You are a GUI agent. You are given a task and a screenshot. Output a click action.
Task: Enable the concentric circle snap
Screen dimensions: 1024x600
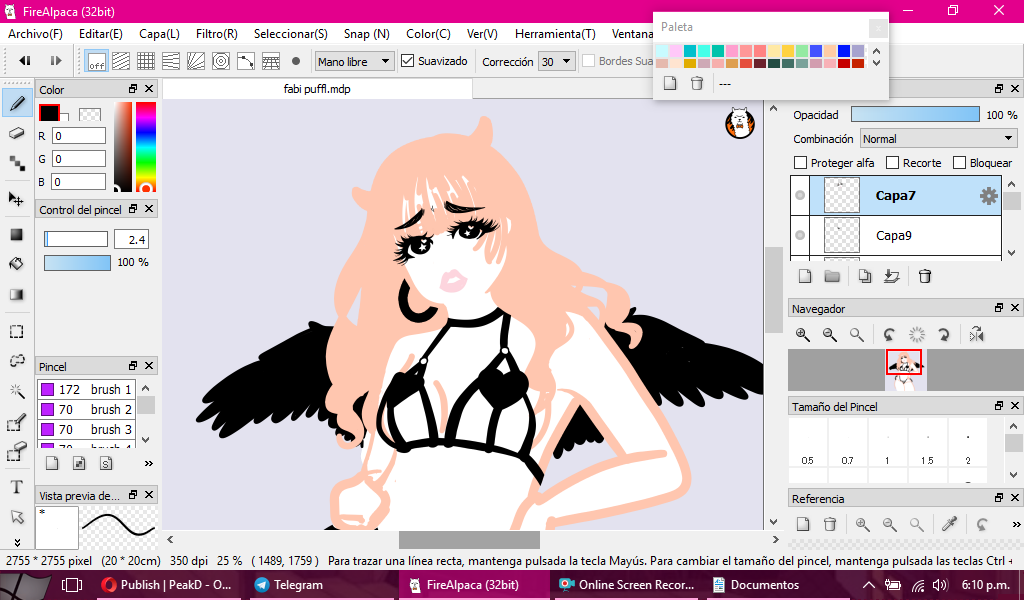(x=221, y=61)
